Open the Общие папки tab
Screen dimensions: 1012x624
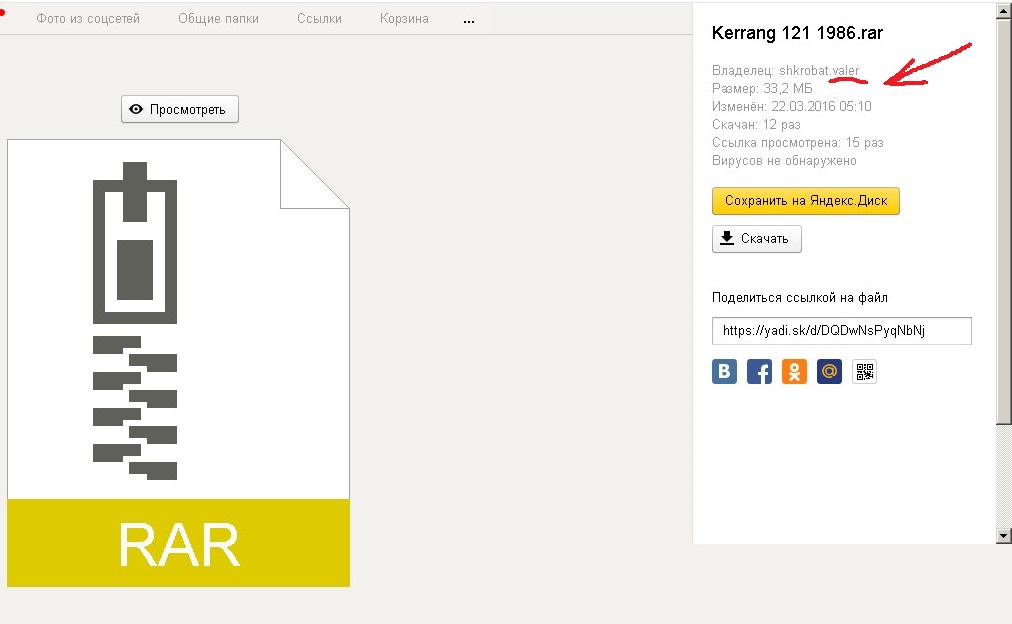pos(218,19)
